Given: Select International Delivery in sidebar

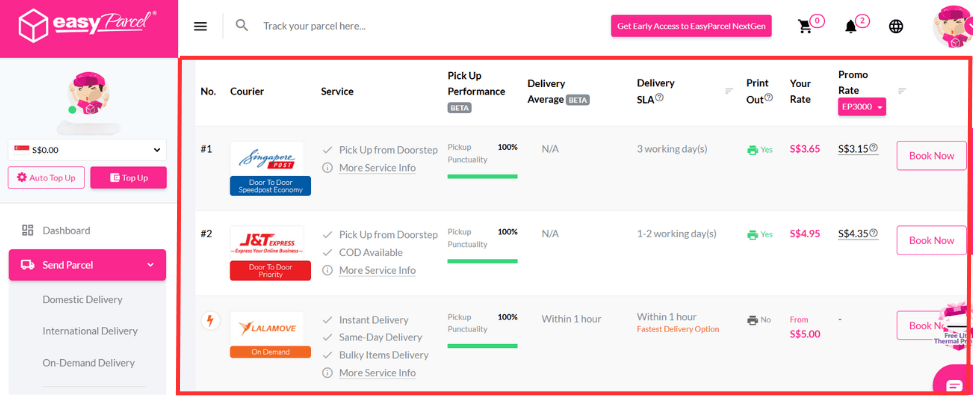Looking at the screenshot, I should 90,331.
